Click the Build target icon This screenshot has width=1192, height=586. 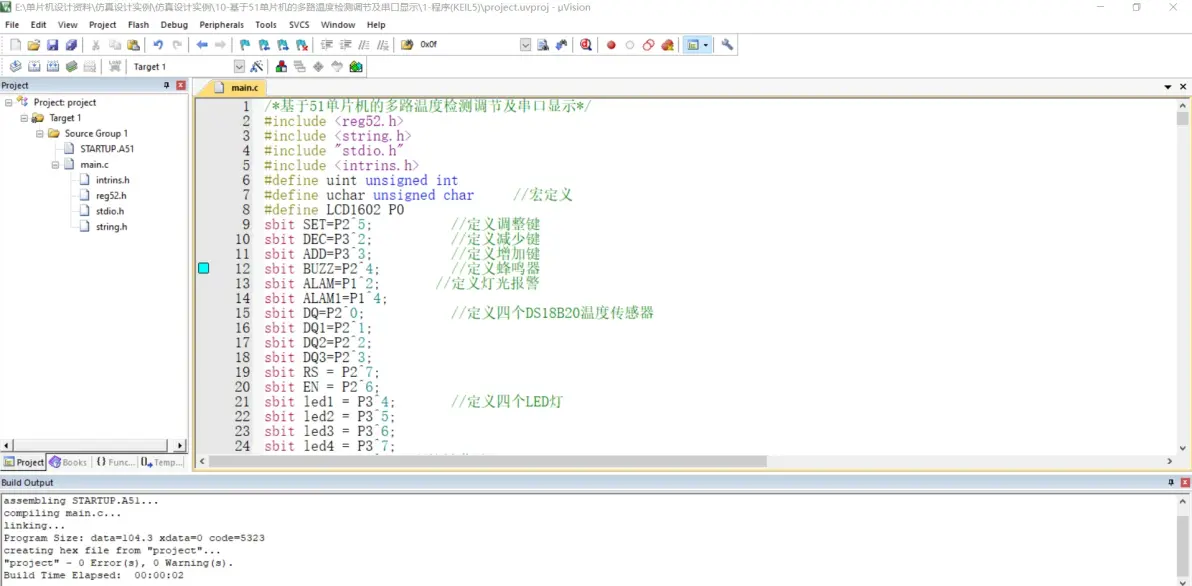34,67
